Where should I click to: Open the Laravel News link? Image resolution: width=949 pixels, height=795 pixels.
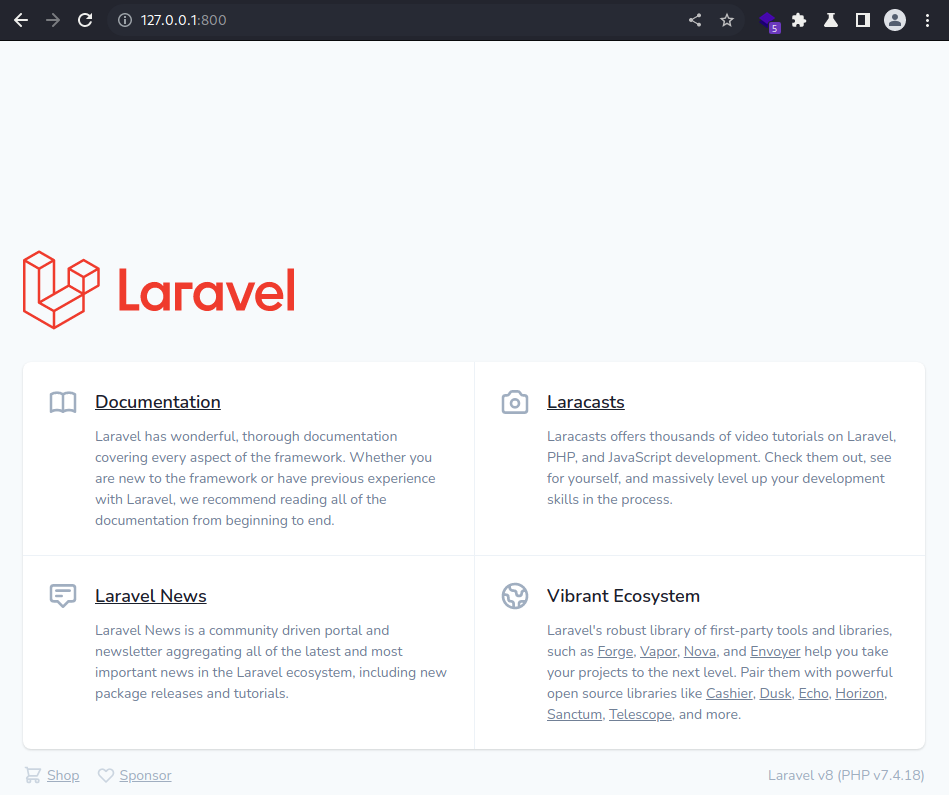(151, 596)
